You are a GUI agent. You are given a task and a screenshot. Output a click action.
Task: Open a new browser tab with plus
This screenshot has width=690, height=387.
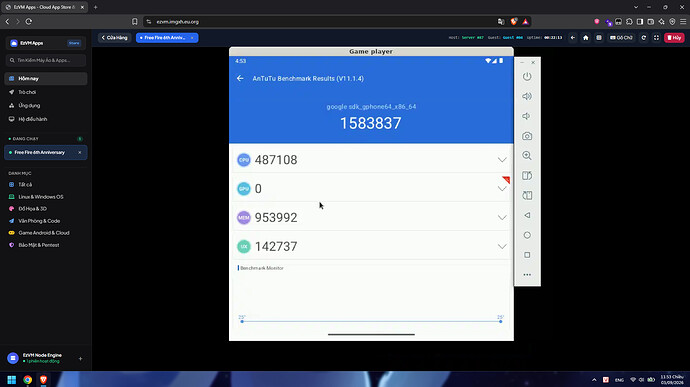pyautogui.click(x=95, y=7)
